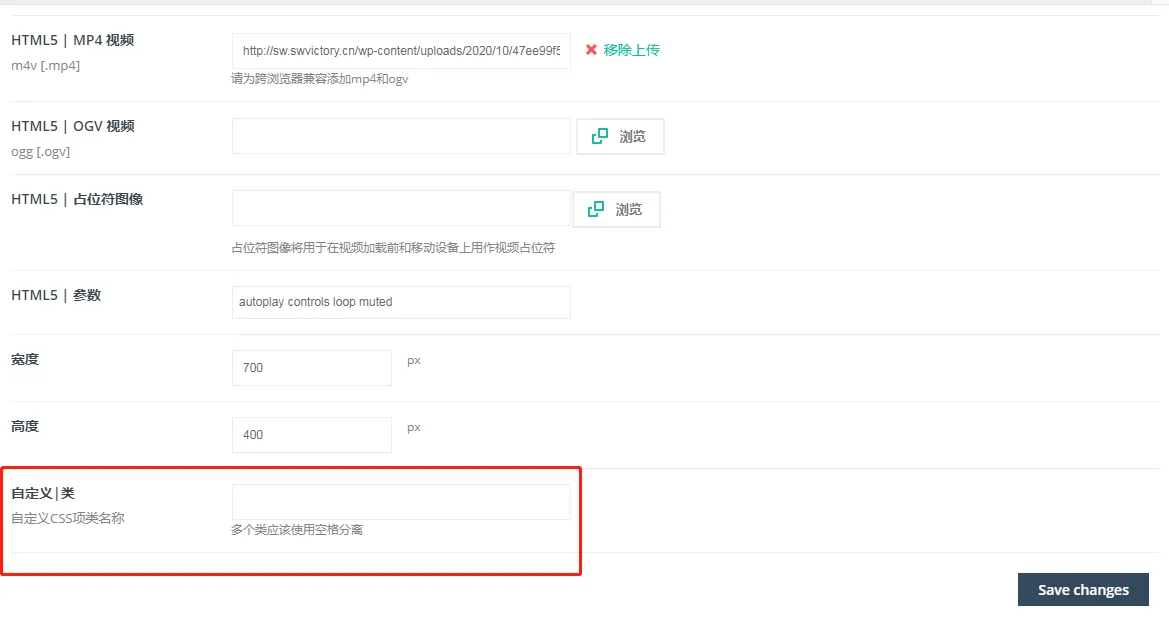The height and width of the screenshot is (626, 1169).
Task: Click the 自定义CSS项类名称 description
Action: click(68, 518)
